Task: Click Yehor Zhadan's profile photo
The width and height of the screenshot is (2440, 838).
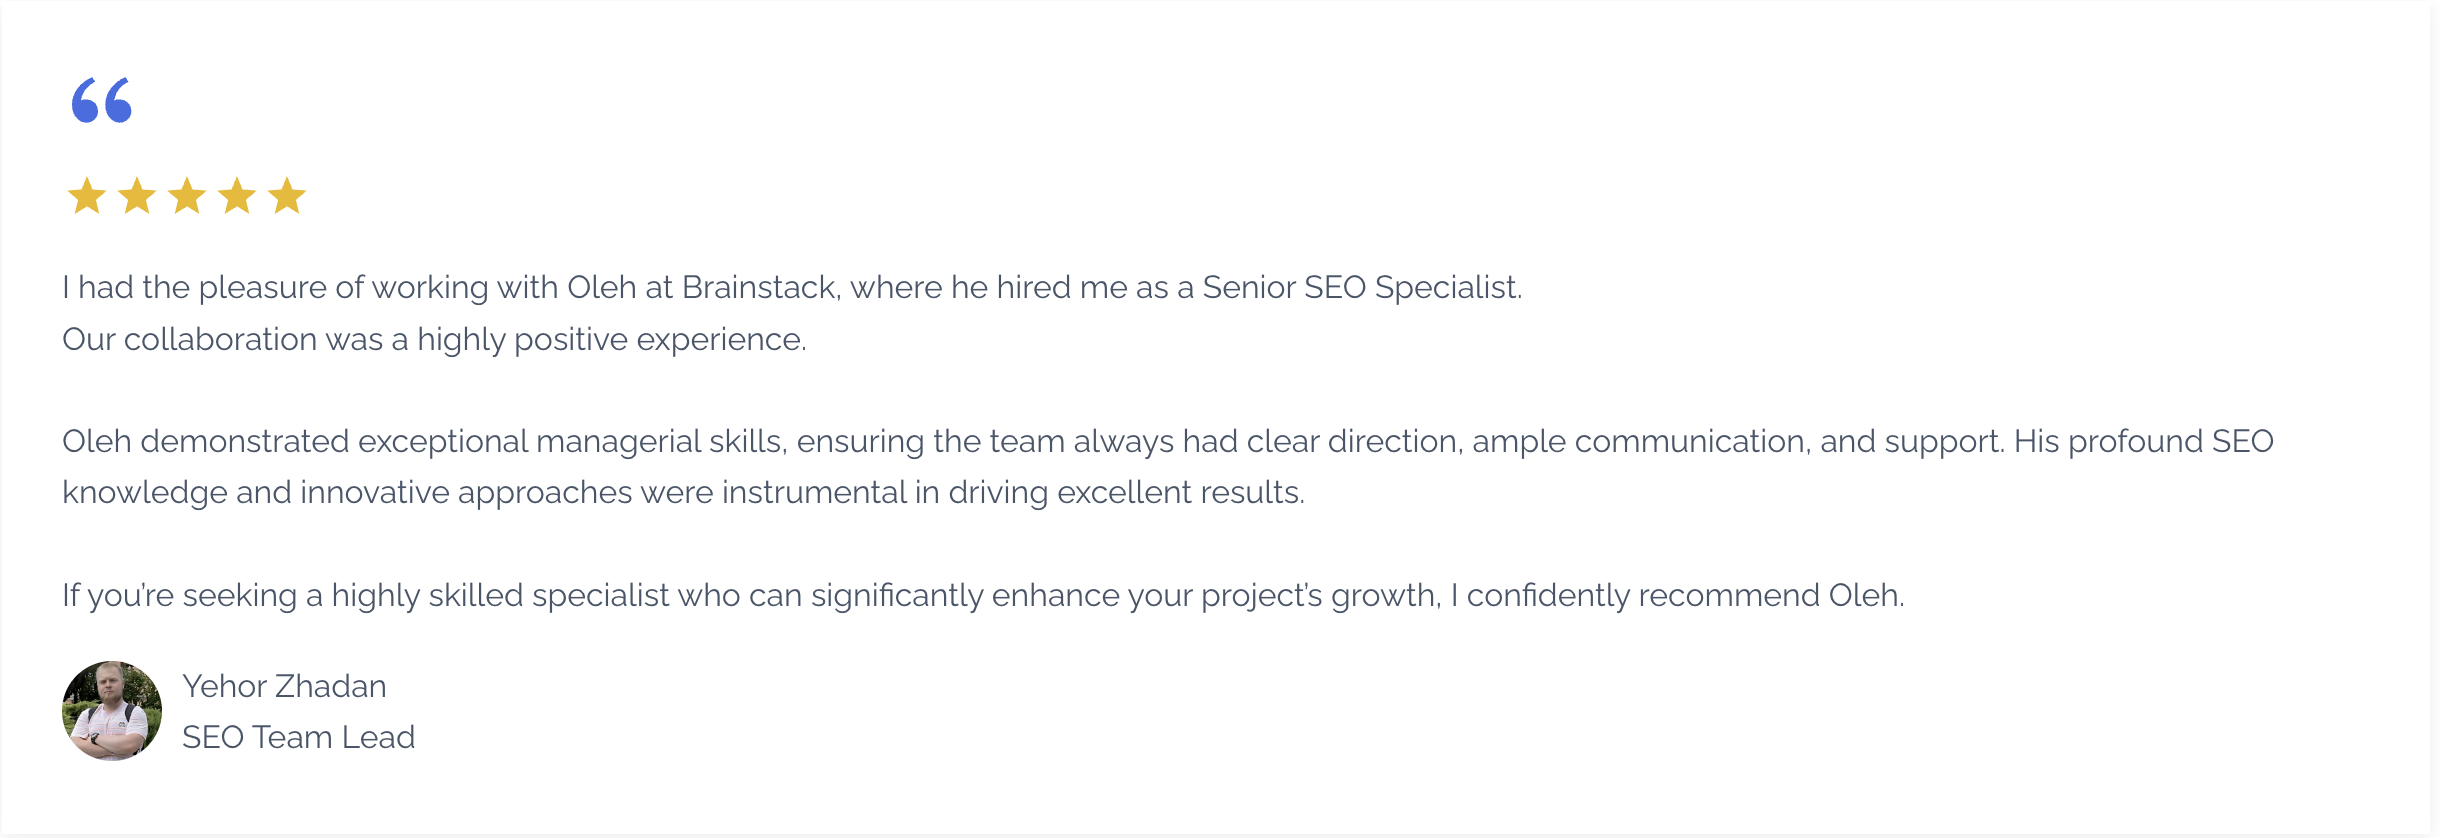Action: [112, 711]
